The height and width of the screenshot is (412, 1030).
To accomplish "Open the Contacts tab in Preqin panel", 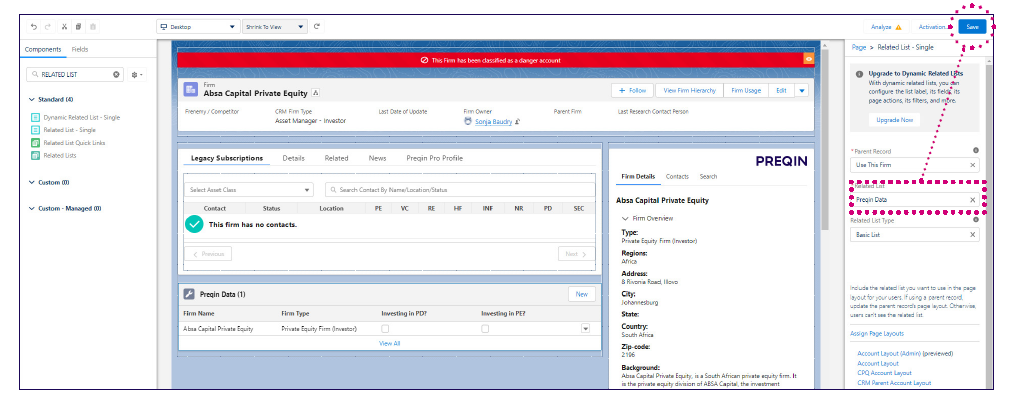I will coord(677,177).
